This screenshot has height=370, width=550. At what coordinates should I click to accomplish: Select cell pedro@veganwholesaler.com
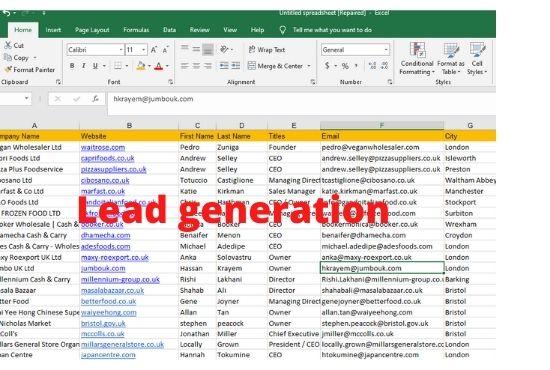[x=382, y=147]
